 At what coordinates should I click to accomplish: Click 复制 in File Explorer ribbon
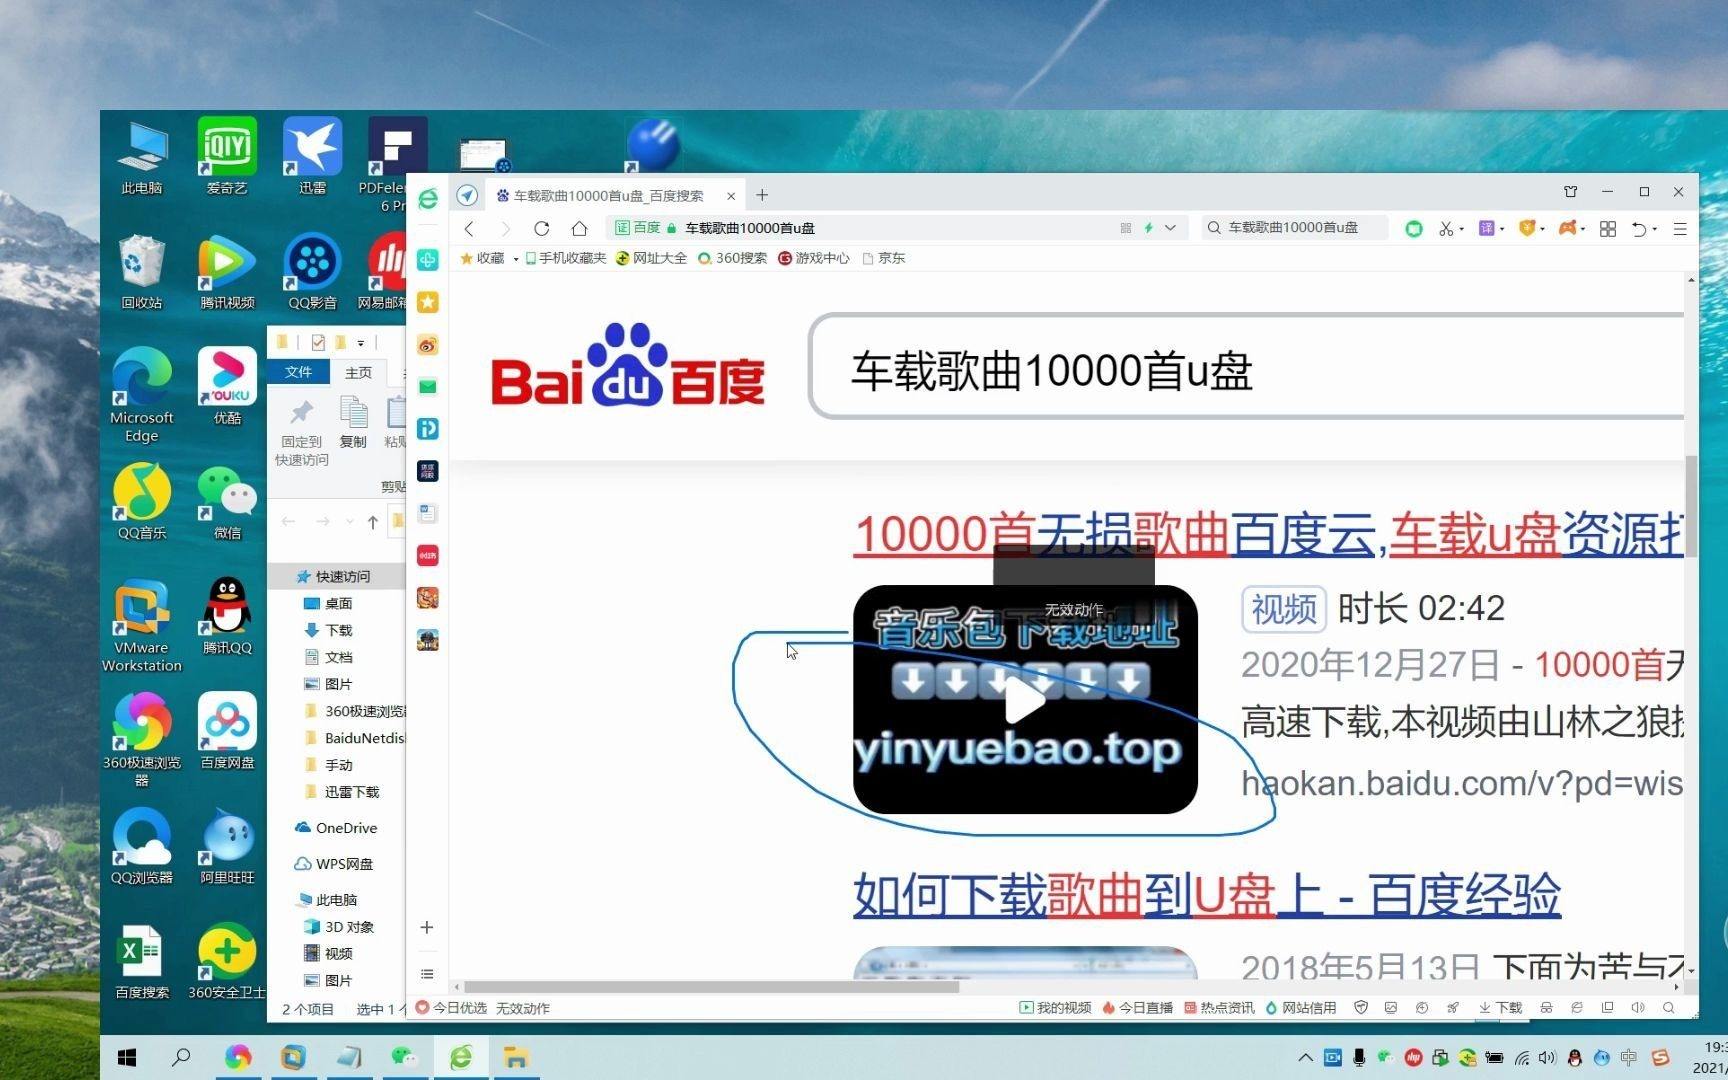[353, 422]
